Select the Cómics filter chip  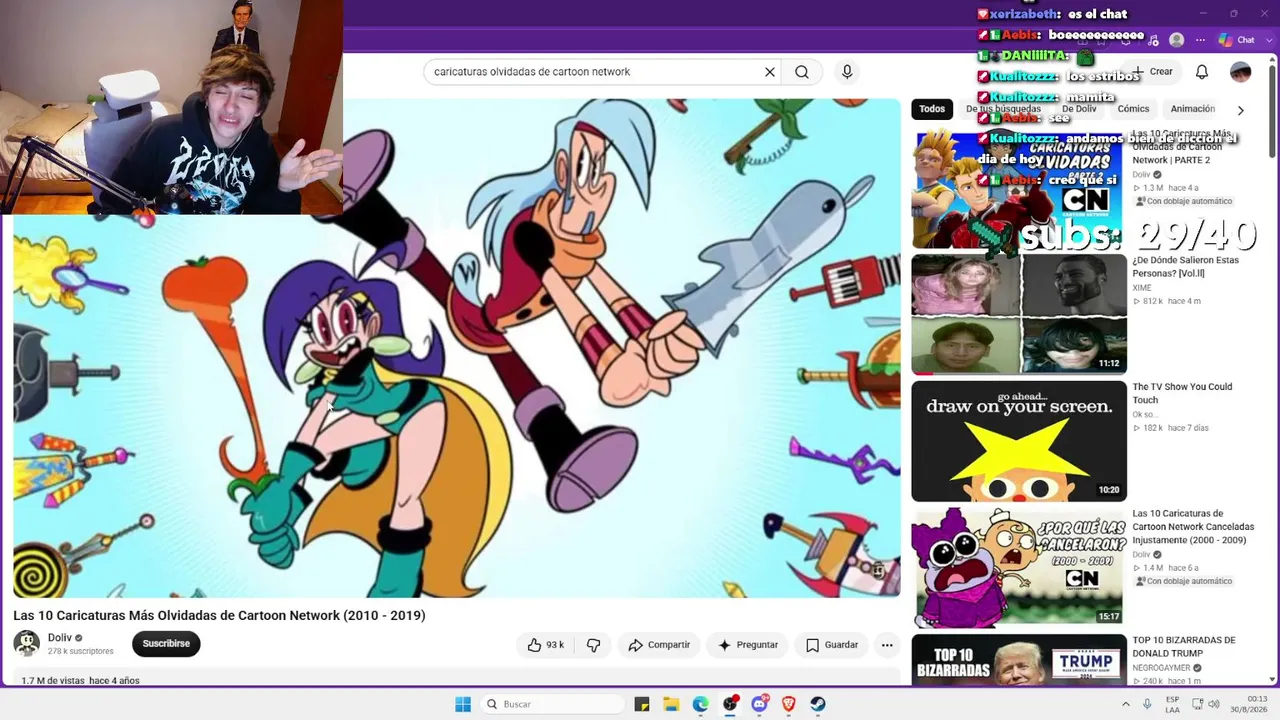(x=1133, y=109)
